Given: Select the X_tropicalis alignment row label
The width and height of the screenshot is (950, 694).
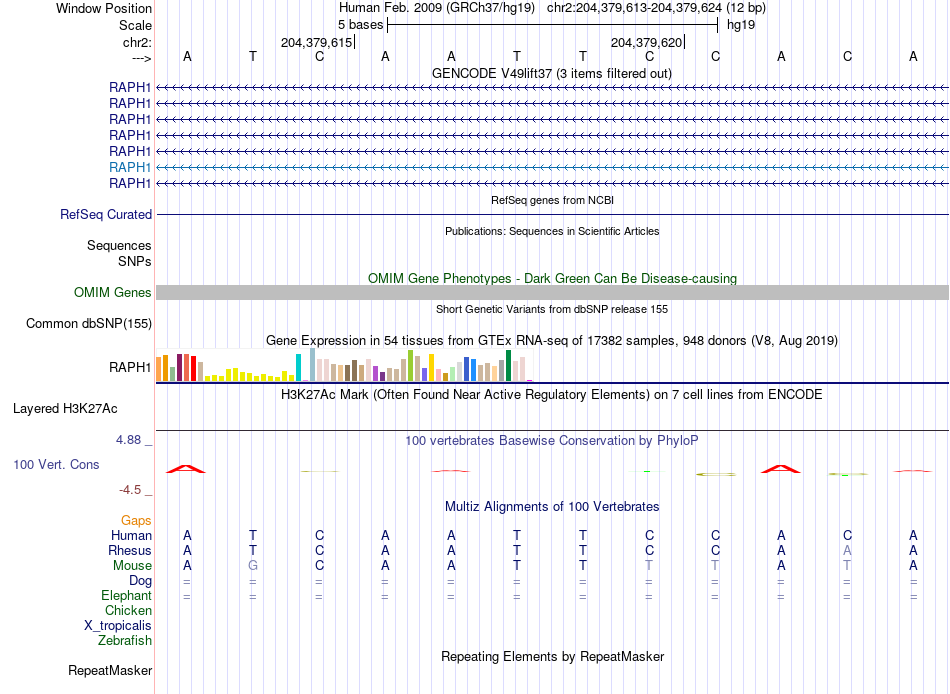Looking at the screenshot, I should coord(118,626).
